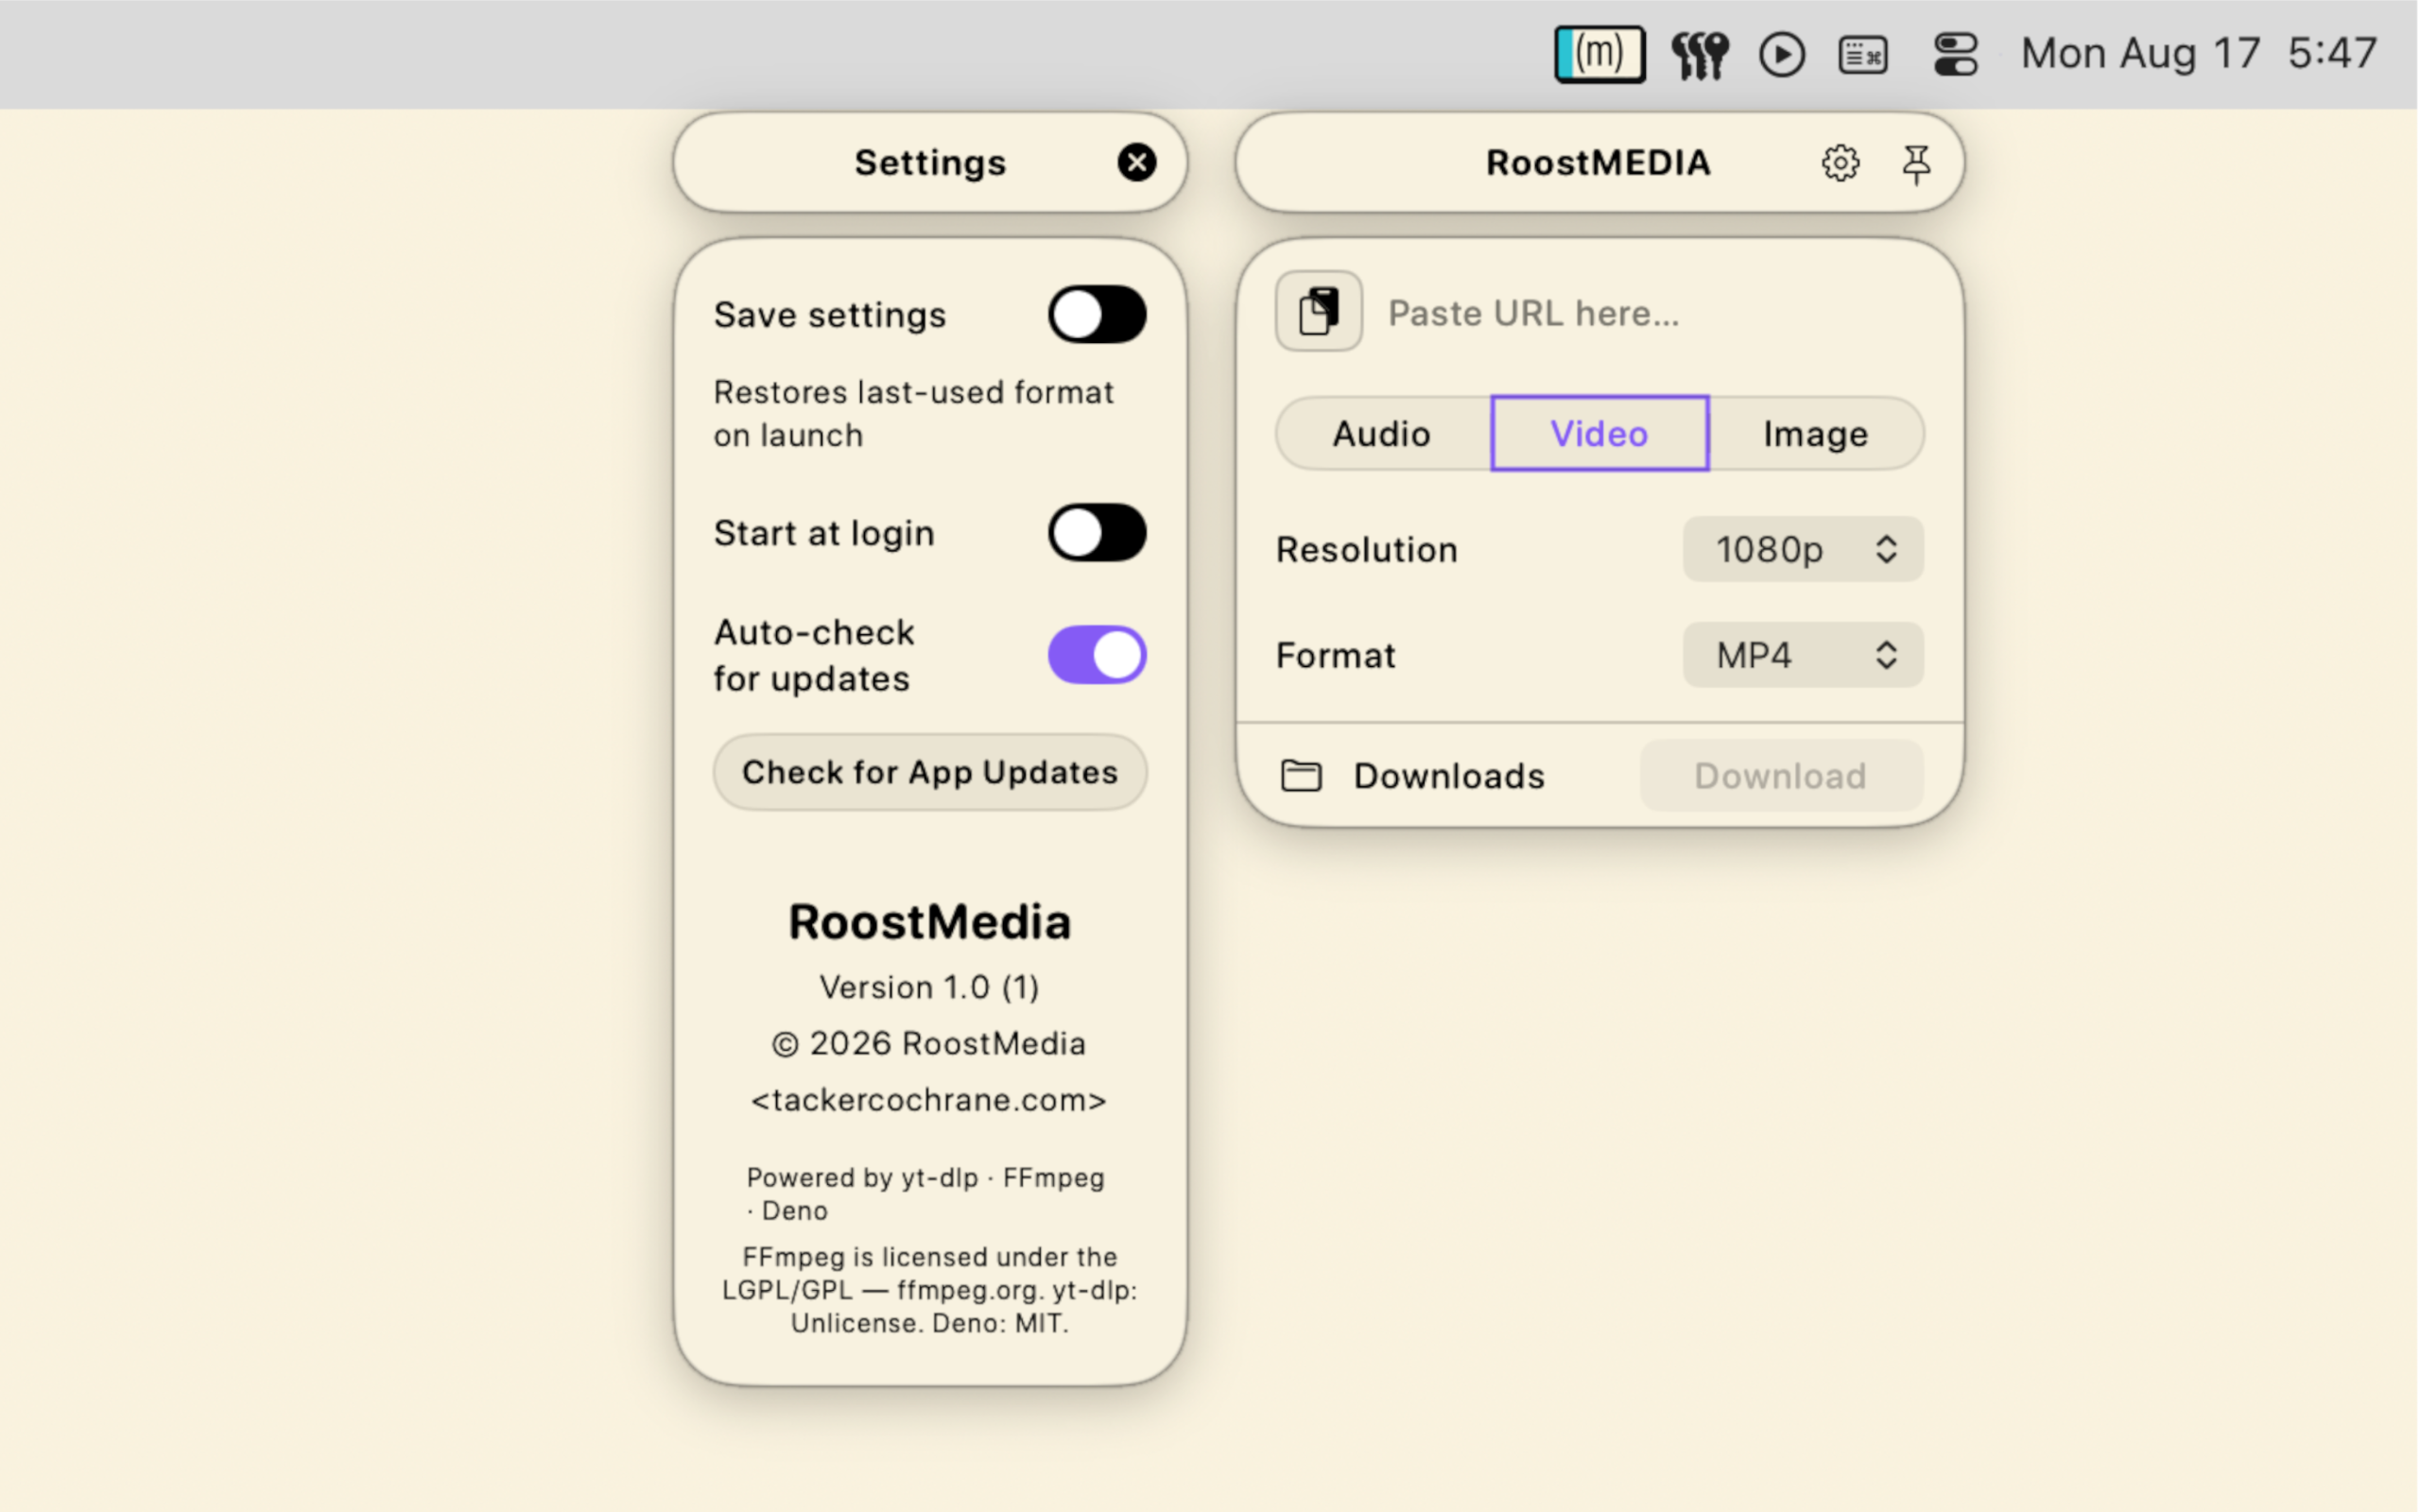Open settings via gear icon in RoostMEDIA header
The image size is (2420, 1512).
click(1841, 163)
